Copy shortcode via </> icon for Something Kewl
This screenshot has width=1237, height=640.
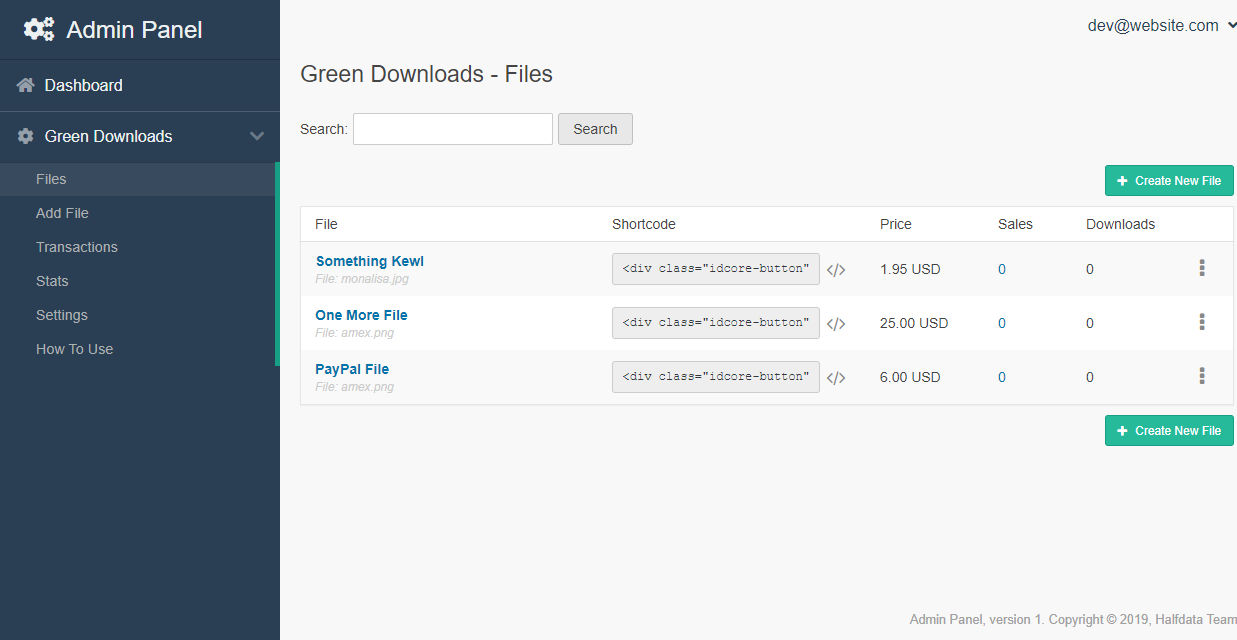(836, 268)
